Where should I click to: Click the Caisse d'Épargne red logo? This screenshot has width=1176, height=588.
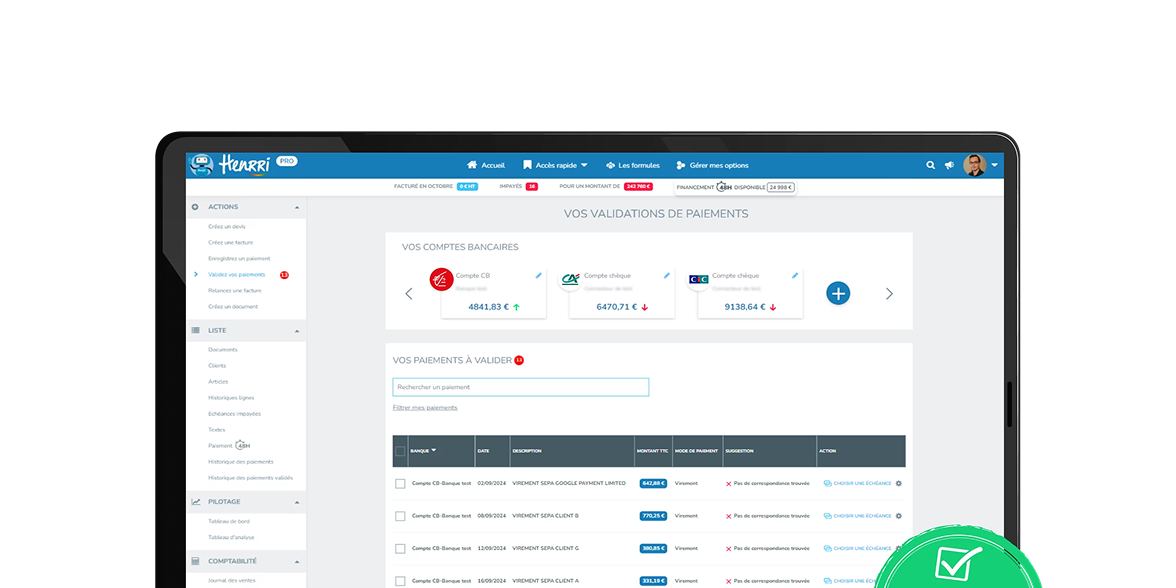(x=441, y=279)
